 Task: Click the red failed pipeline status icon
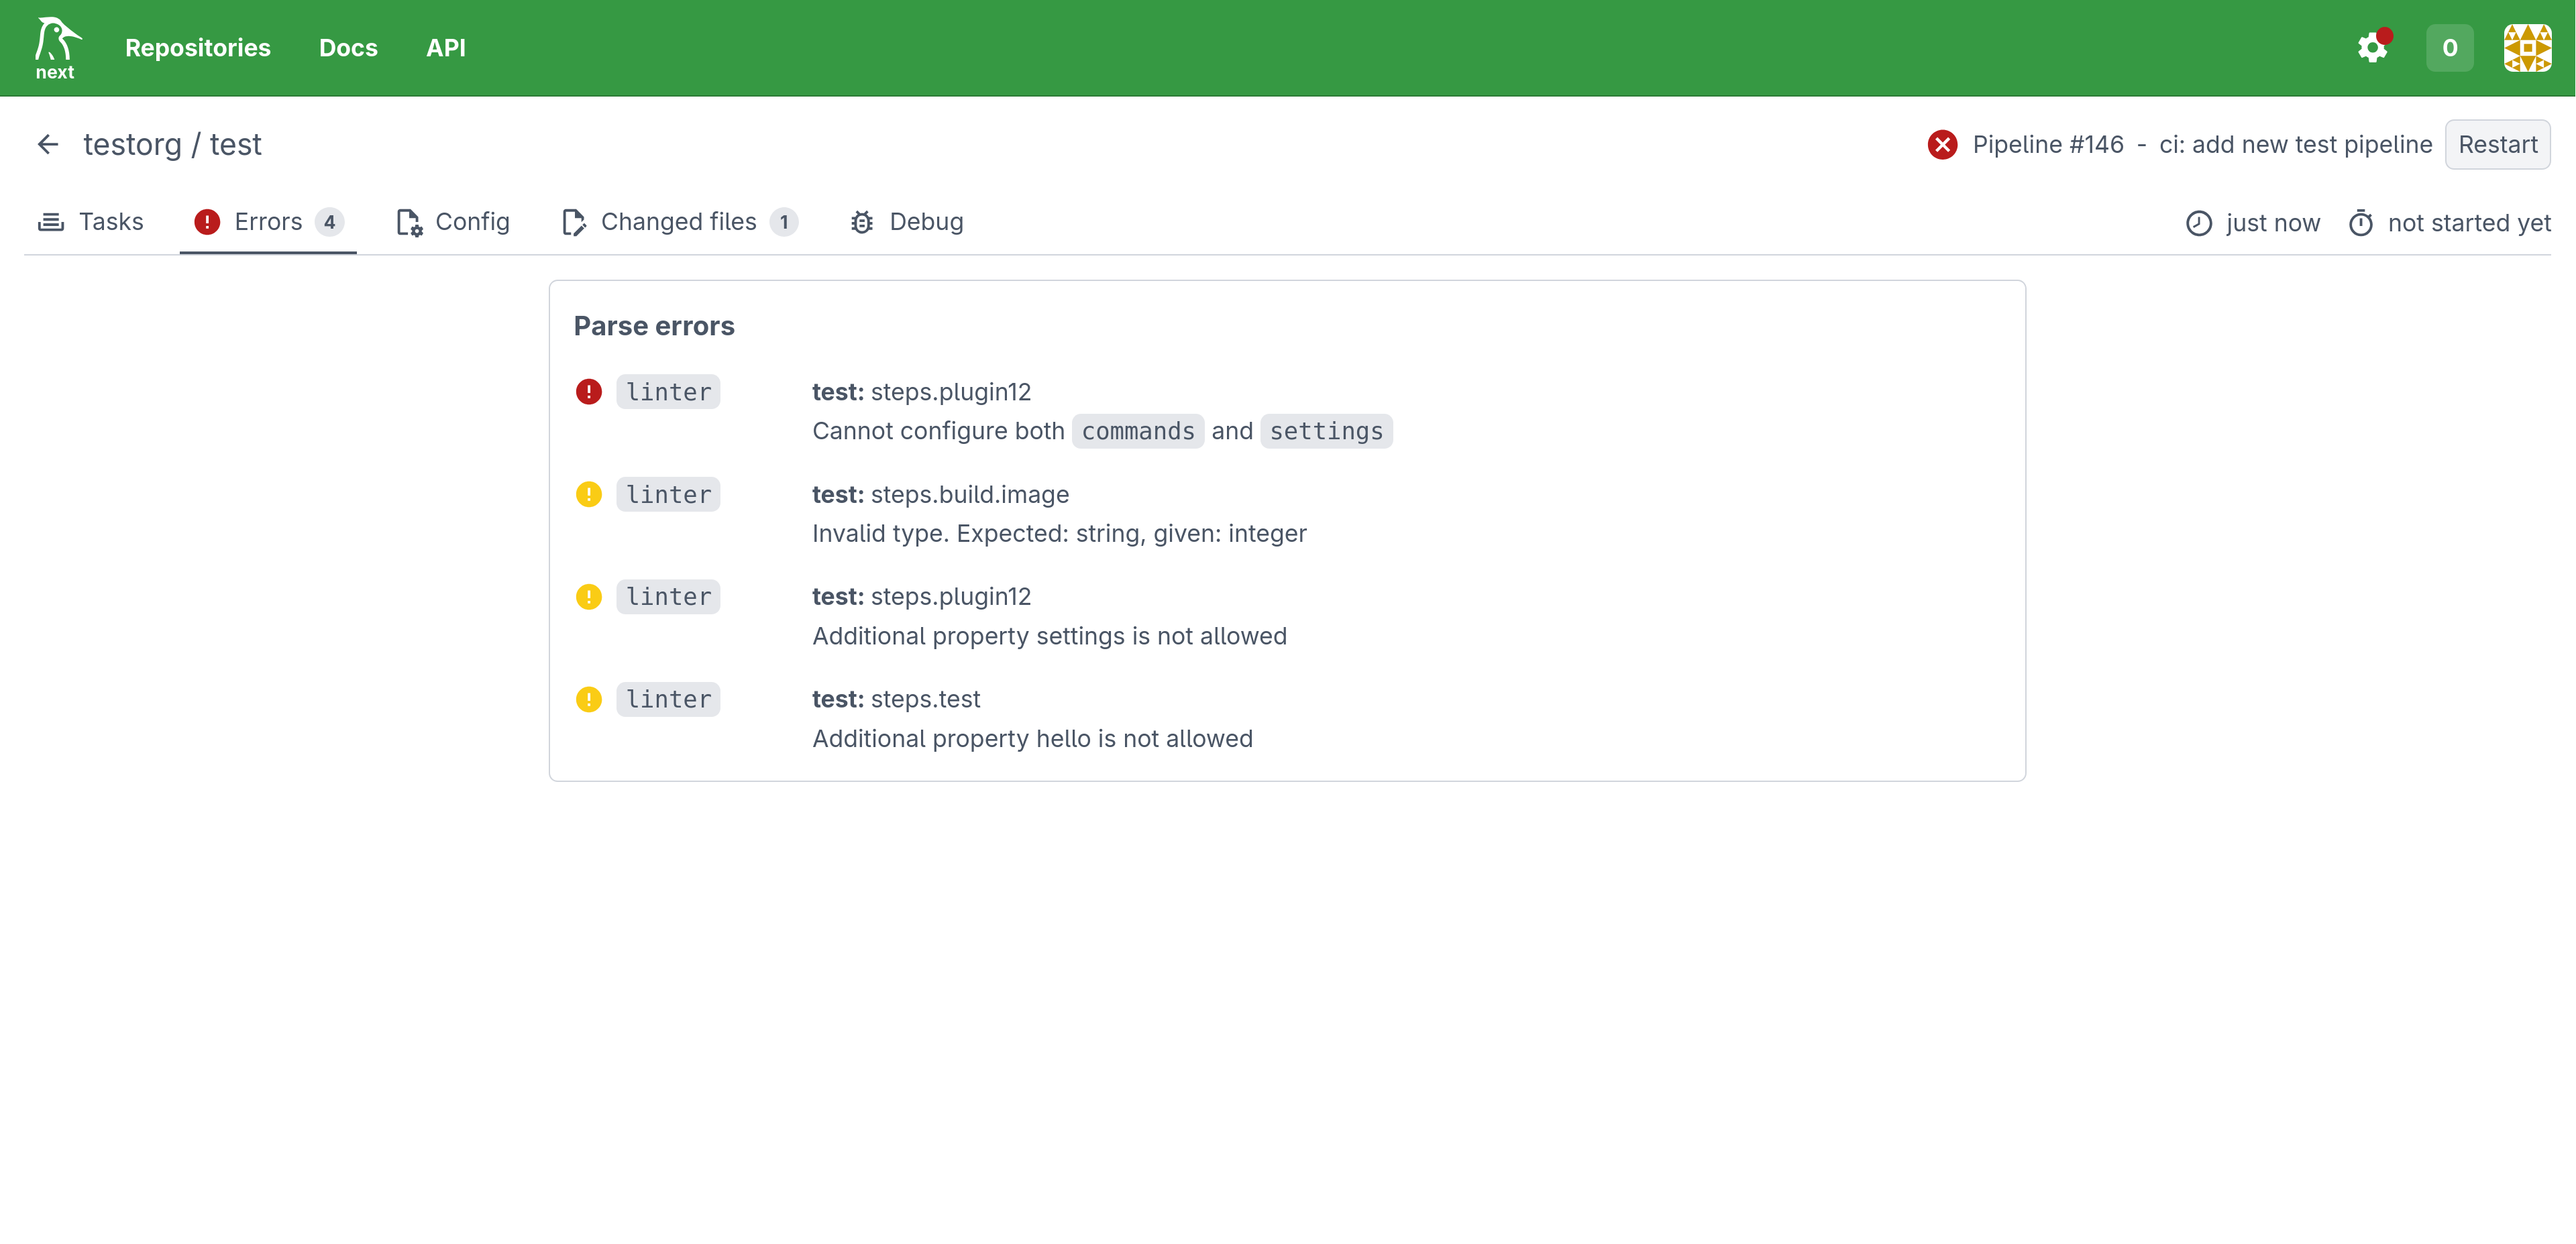coord(1942,144)
